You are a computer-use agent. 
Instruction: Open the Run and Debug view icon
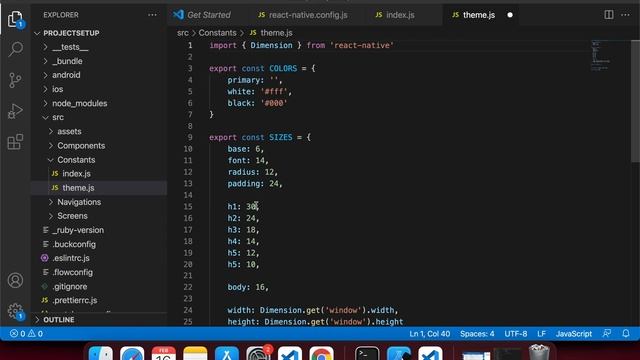coord(15,111)
